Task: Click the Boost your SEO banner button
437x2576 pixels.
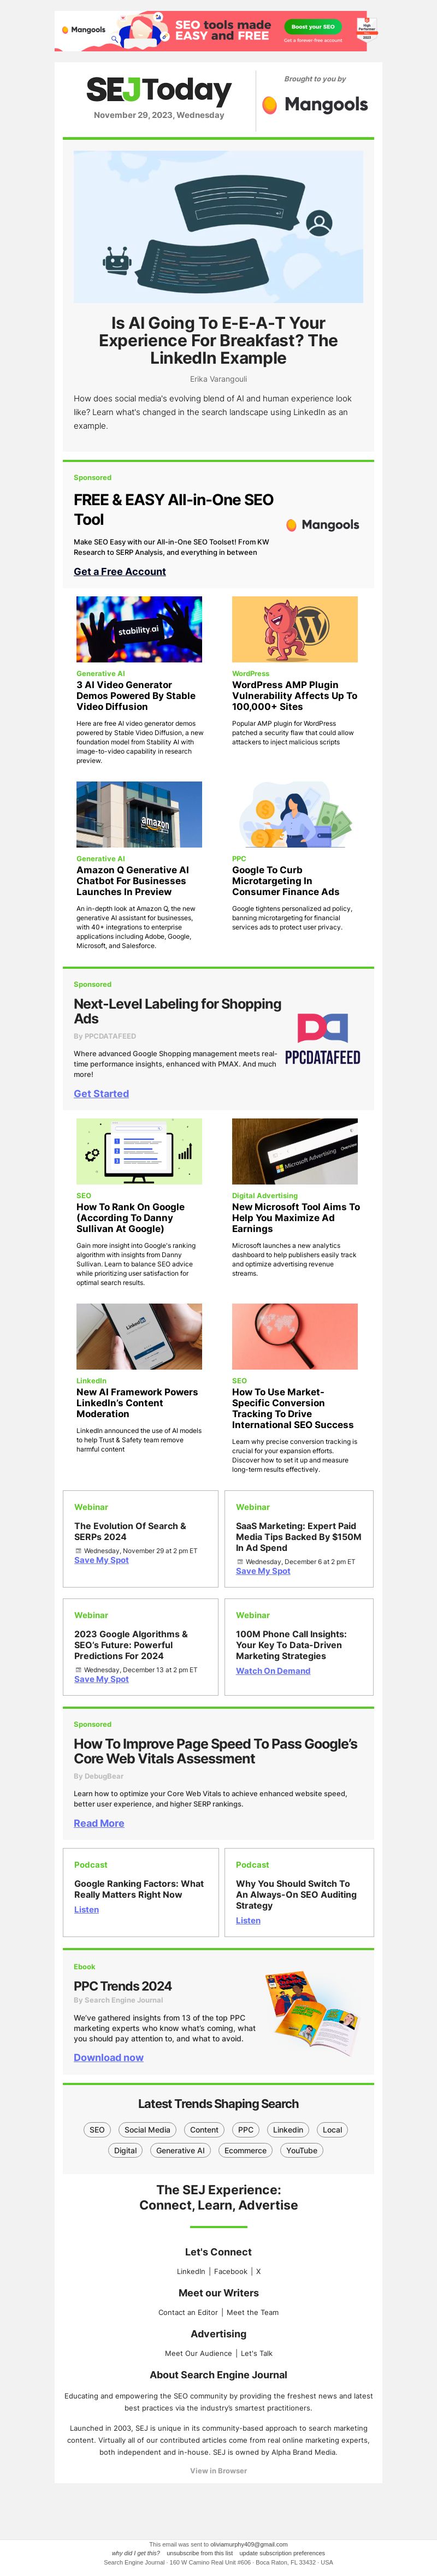Action: point(313,26)
